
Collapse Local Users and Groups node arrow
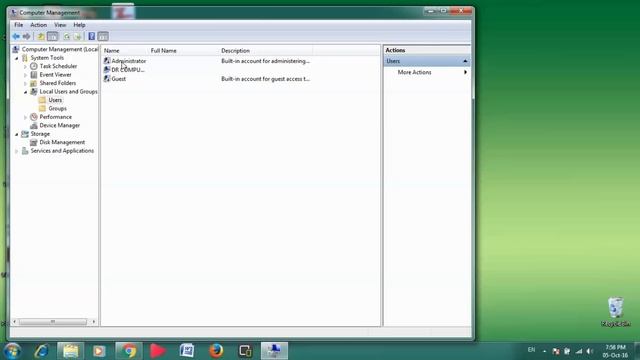click(x=25, y=92)
